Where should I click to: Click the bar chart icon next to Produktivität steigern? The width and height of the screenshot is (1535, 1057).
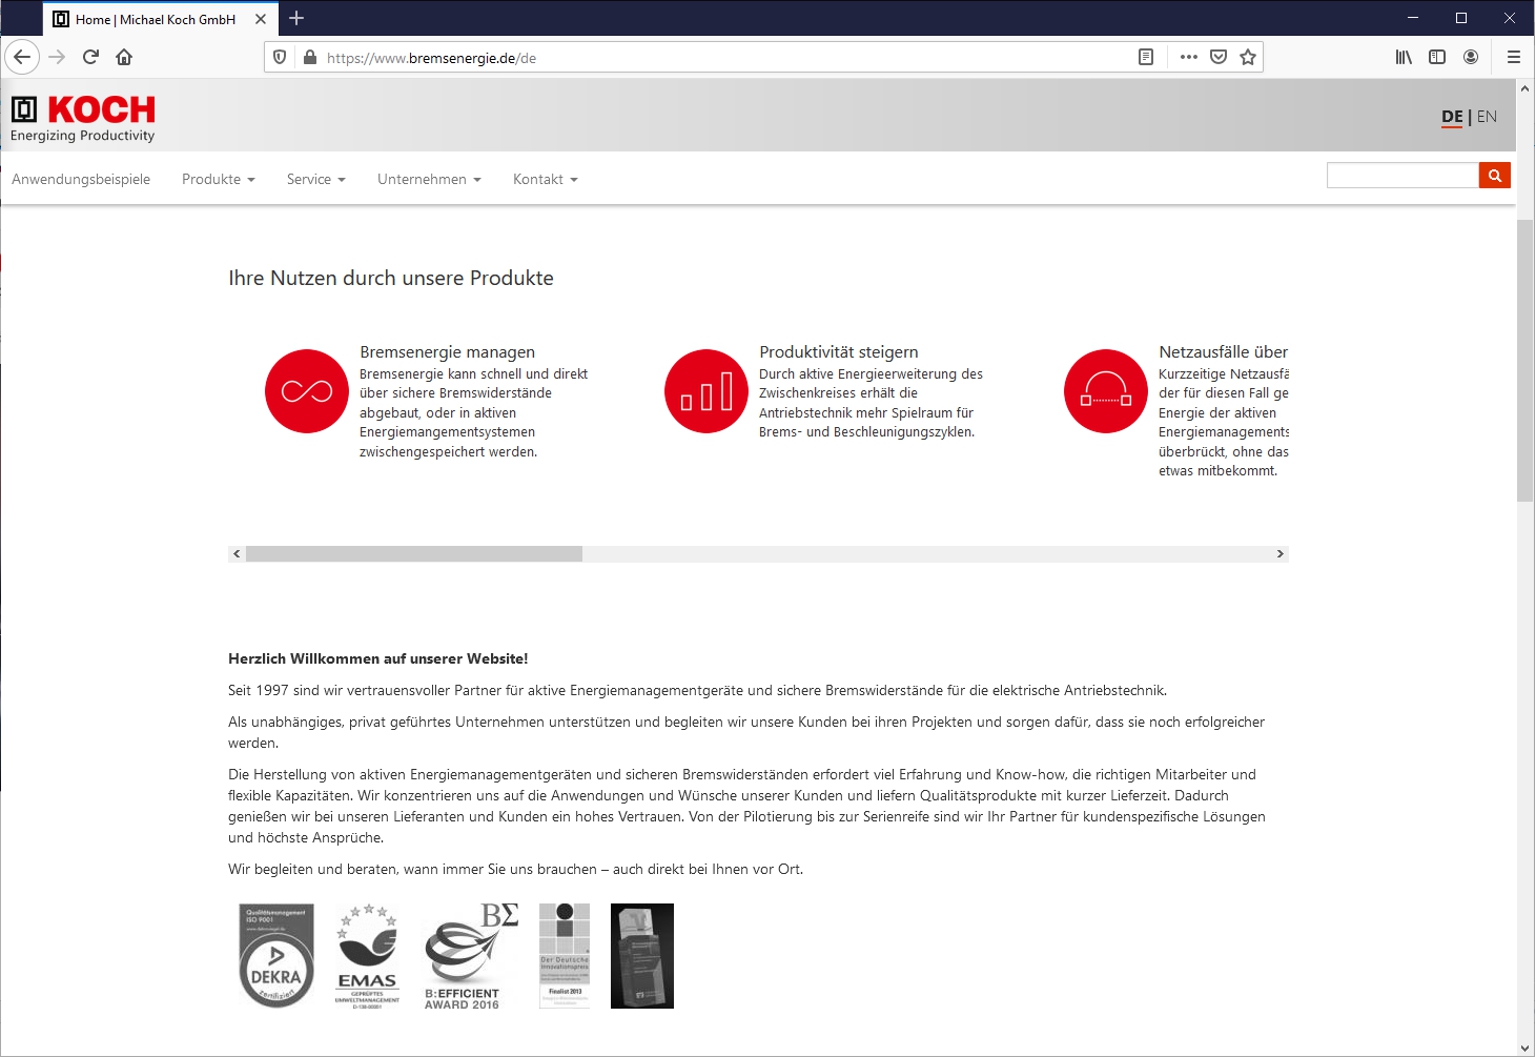(705, 391)
